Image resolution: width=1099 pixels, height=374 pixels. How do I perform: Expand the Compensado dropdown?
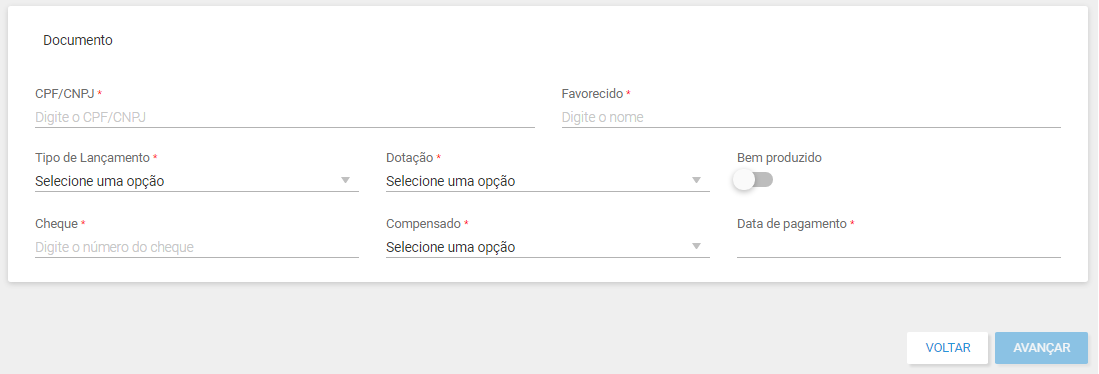tap(547, 247)
